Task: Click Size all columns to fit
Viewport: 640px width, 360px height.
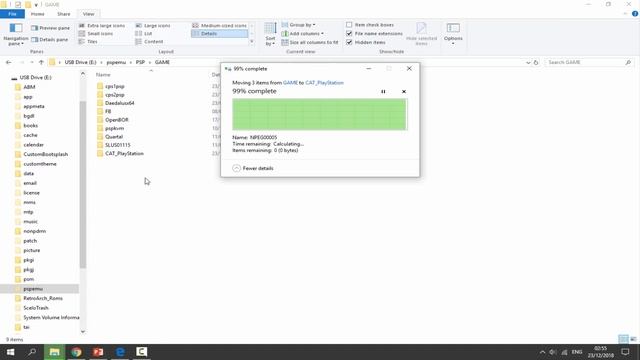Action: click(x=310, y=42)
